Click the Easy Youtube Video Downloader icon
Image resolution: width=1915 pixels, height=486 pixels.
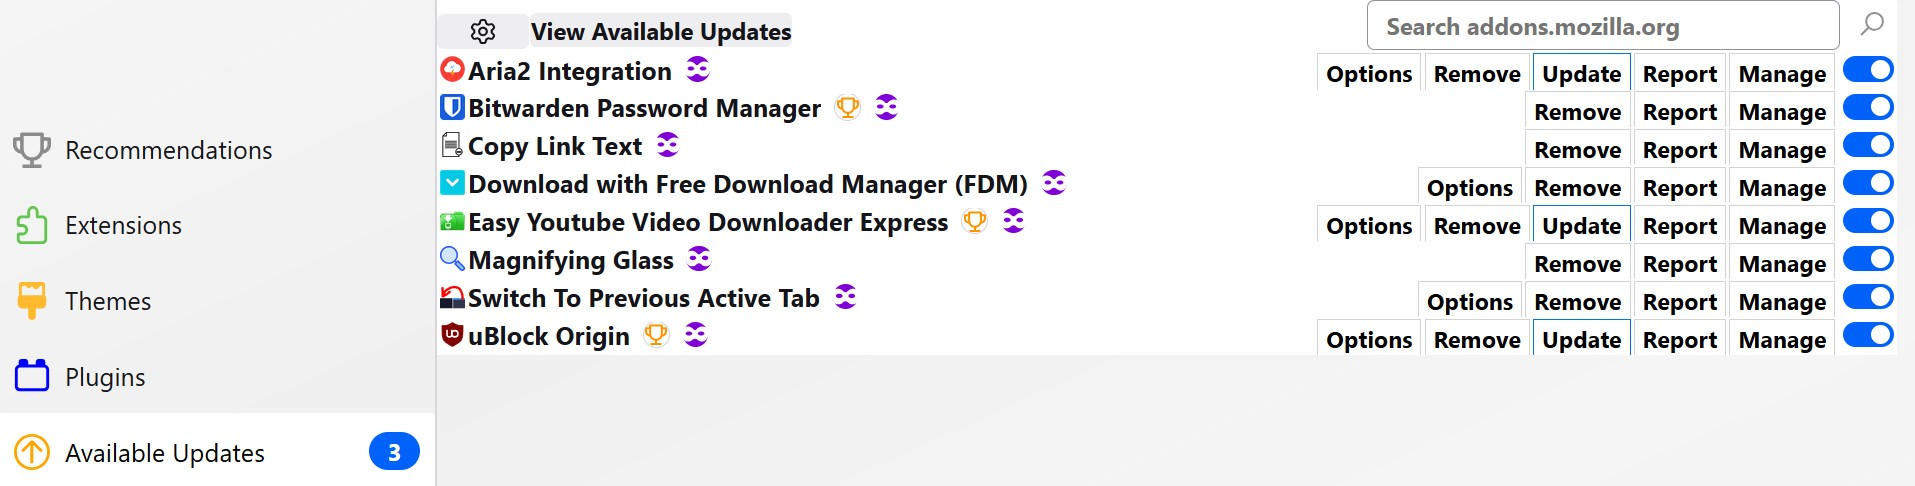[x=452, y=221]
